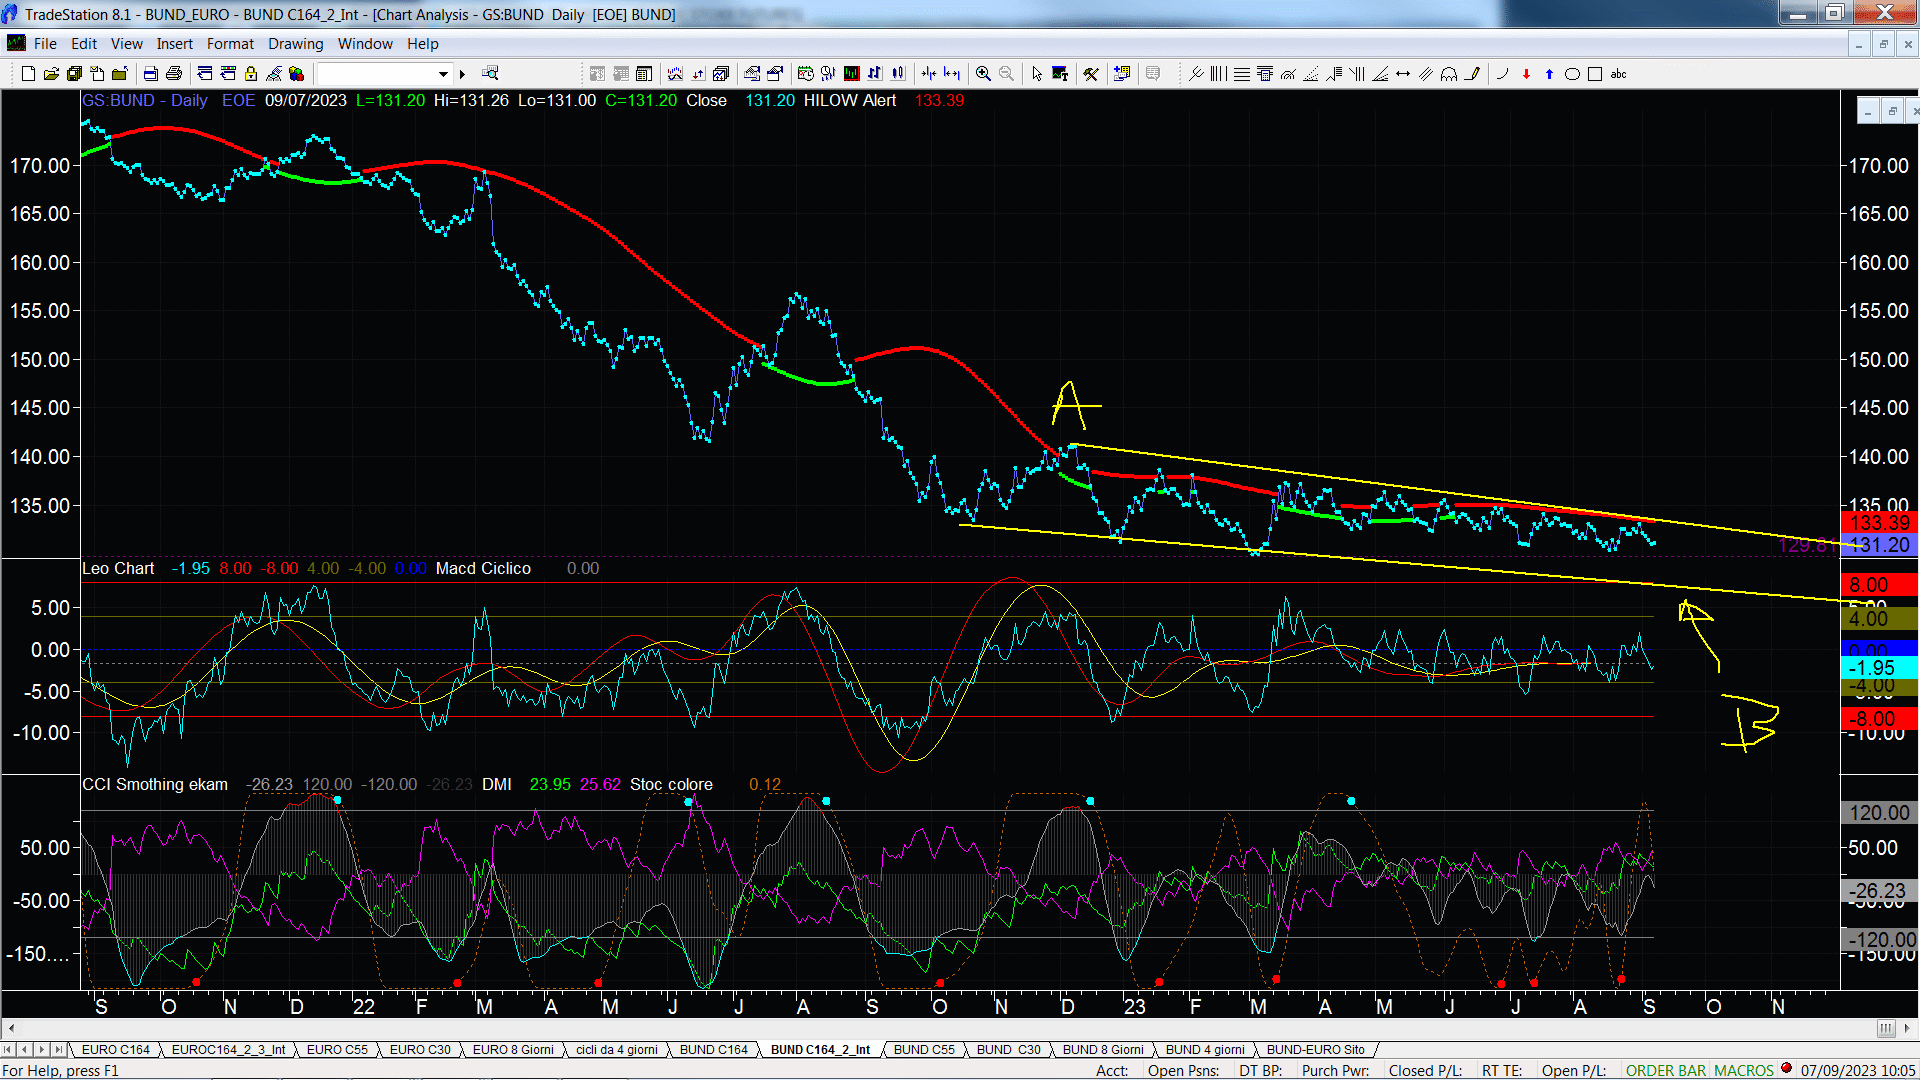The image size is (1920, 1080).
Task: Switch to the EUROC164_2_3_Int tab
Action: [228, 1049]
